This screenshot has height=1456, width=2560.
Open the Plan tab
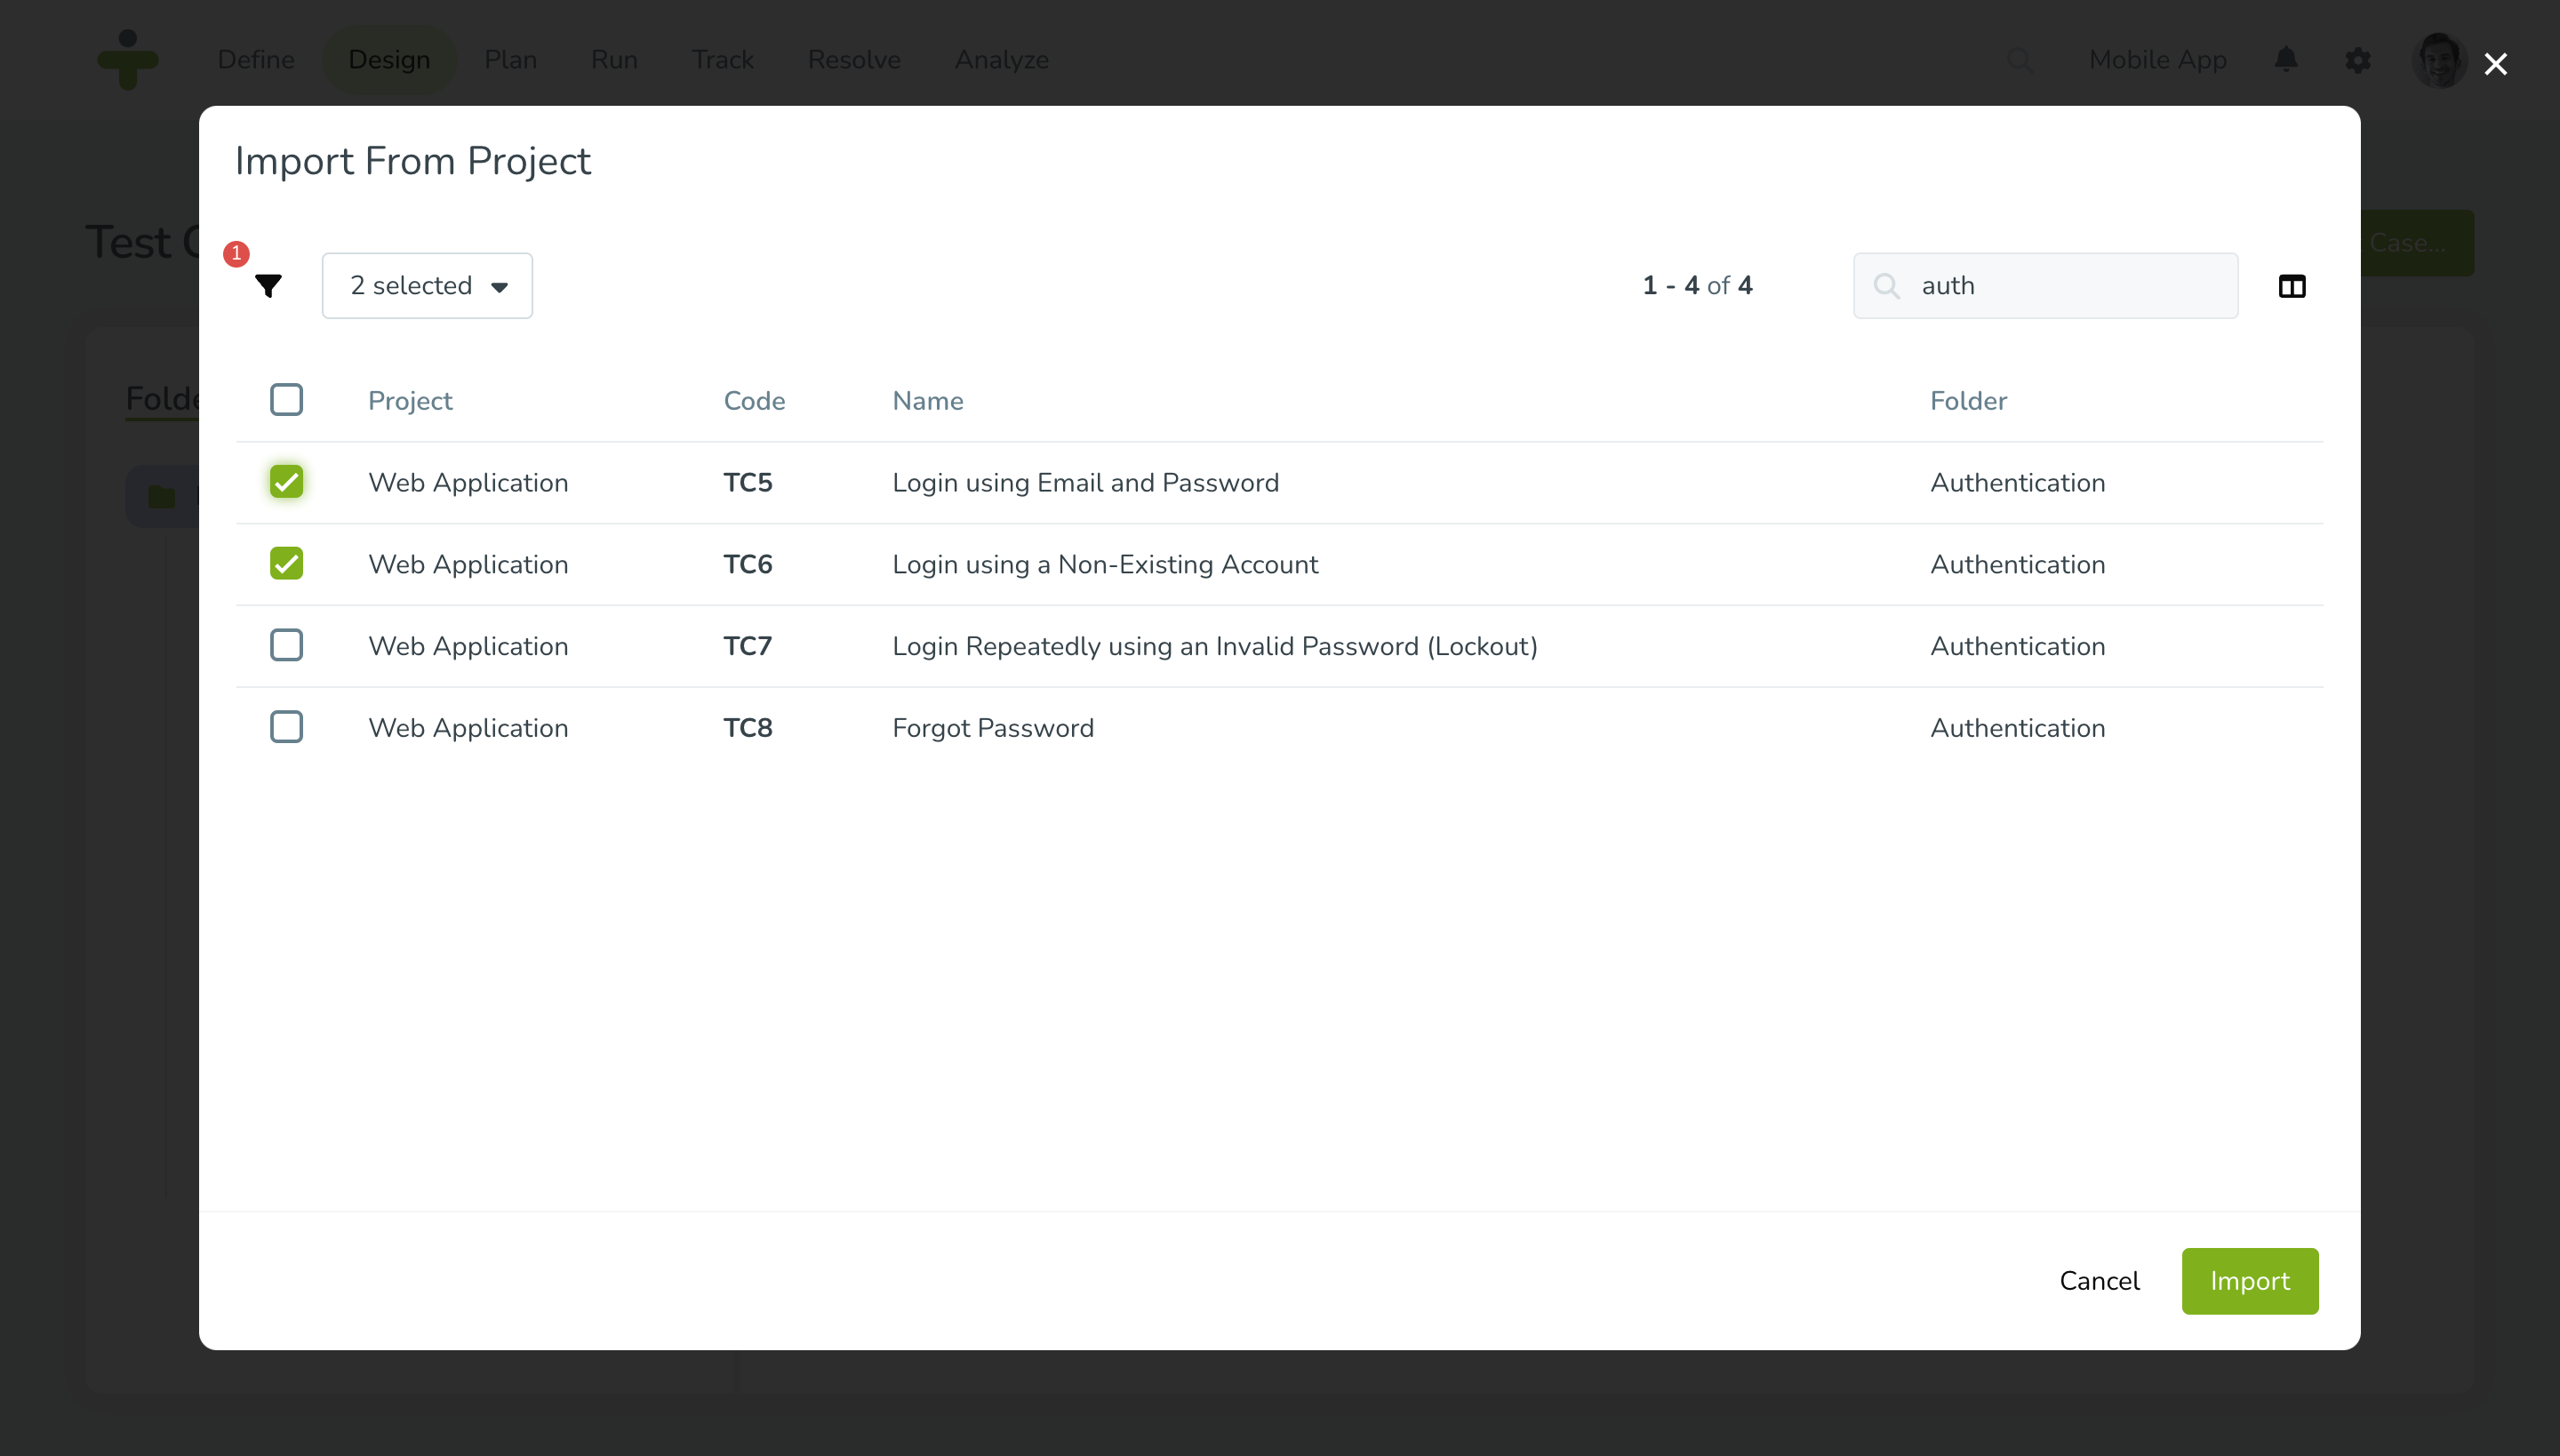coord(511,60)
